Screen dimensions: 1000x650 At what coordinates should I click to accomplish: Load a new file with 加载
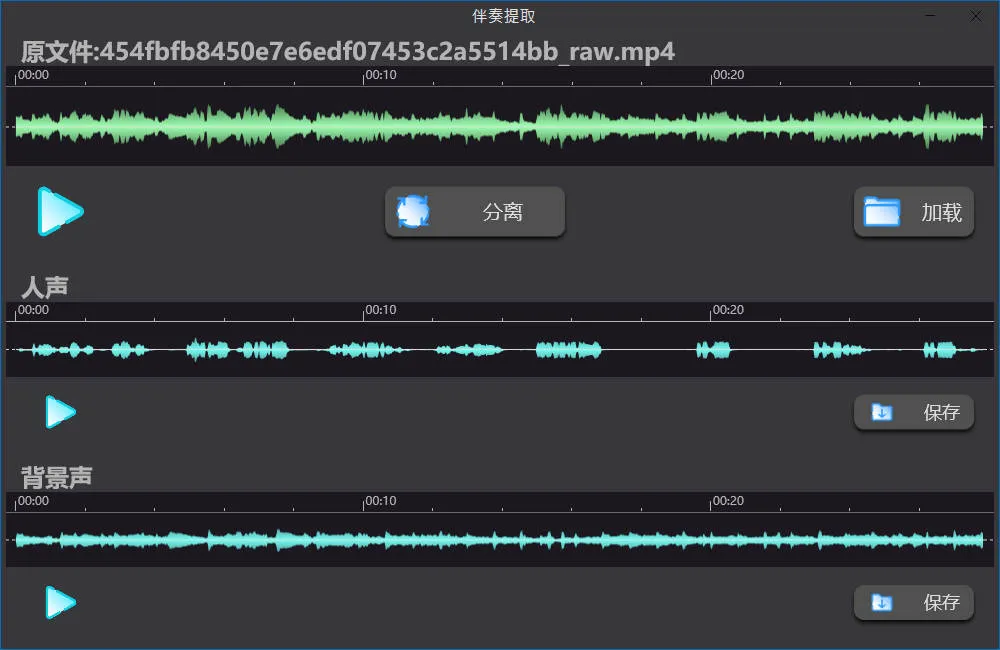pyautogui.click(x=915, y=211)
